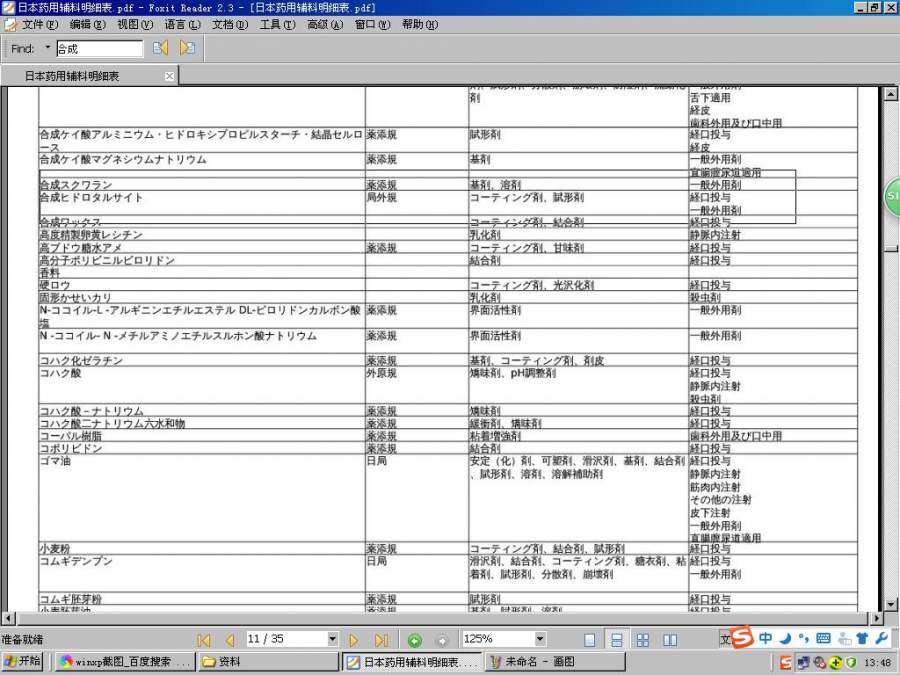The width and height of the screenshot is (900, 675).
Task: Click the Windows 开始 start button
Action: click(22, 662)
